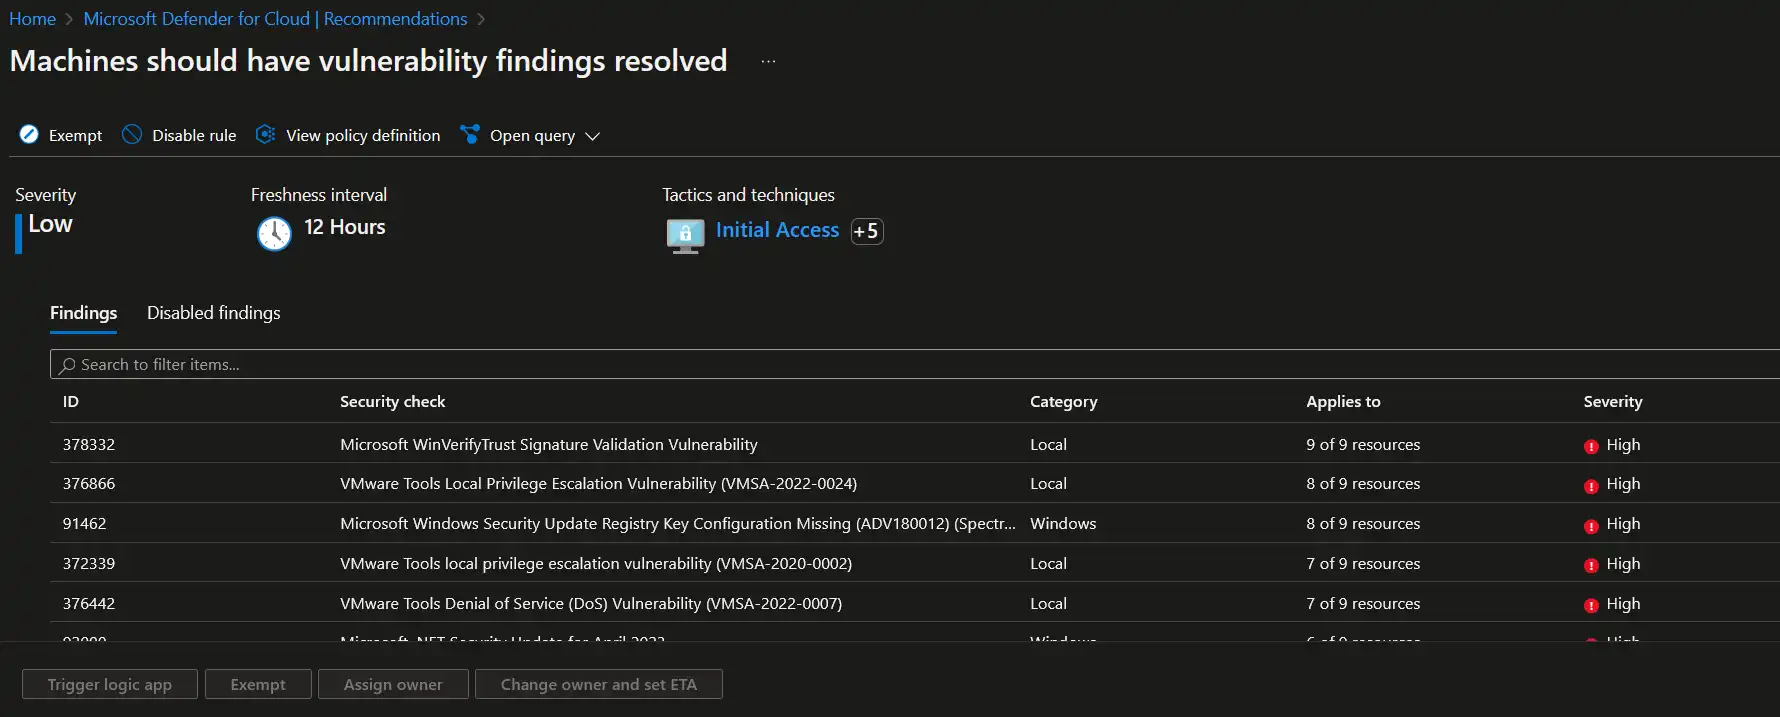Open Microsoft Defender for Cloud Recommendations breadcrumb

point(275,19)
